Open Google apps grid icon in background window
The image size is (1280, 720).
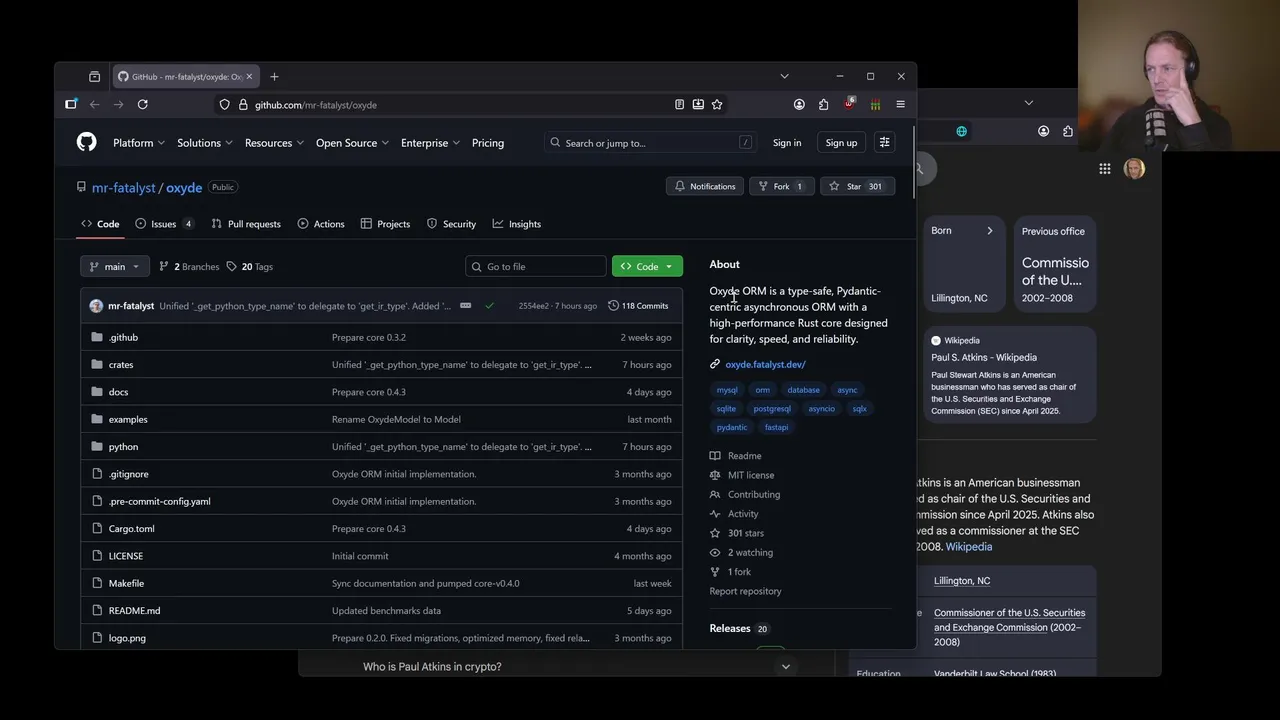coord(1105,169)
